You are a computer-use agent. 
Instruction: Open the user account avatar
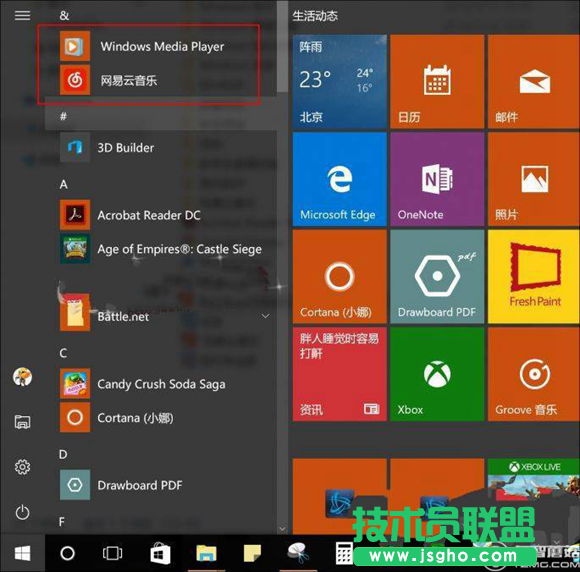point(22,377)
